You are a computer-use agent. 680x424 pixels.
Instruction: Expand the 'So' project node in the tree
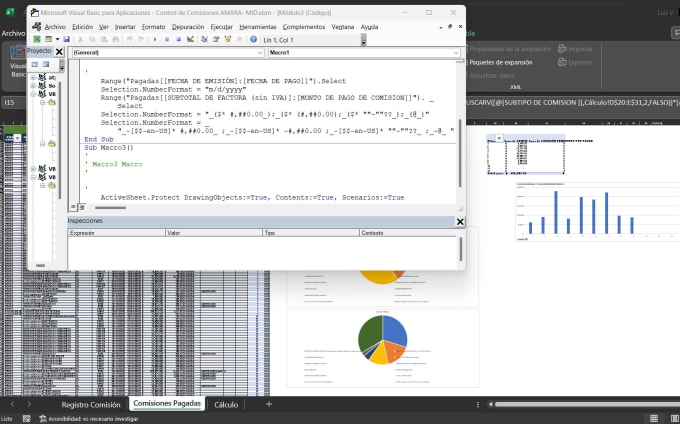pyautogui.click(x=33, y=86)
